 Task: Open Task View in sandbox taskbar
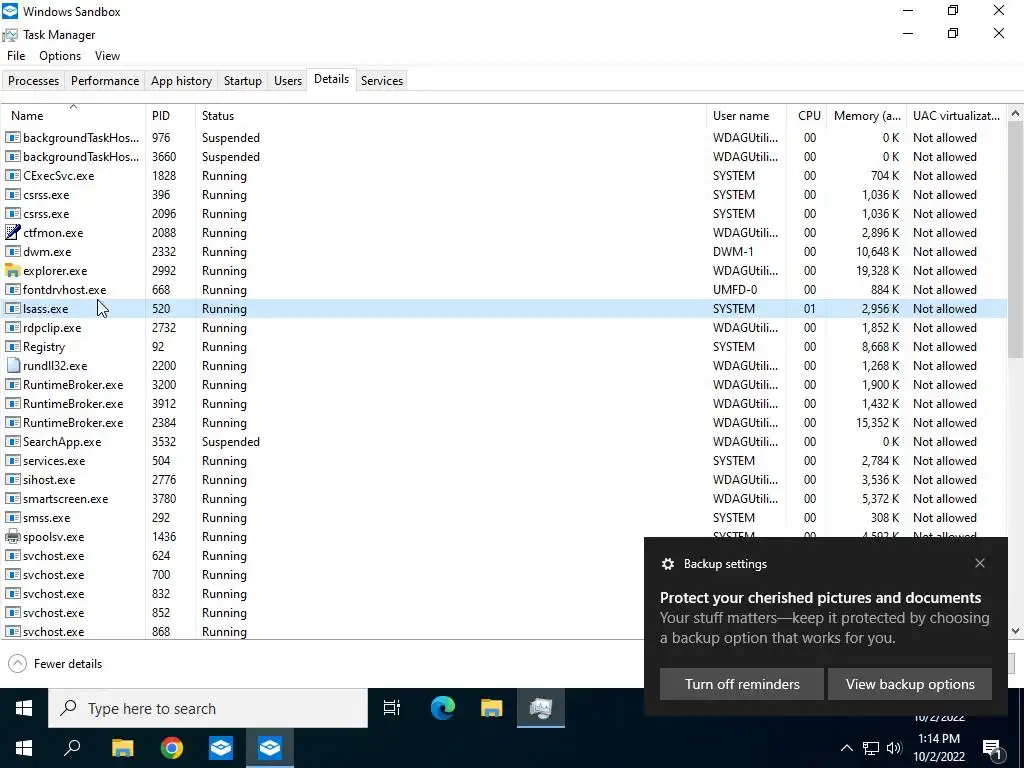tap(392, 708)
